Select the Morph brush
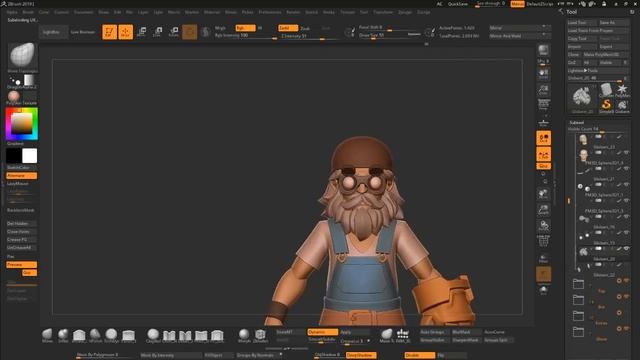Screen dimensions: 640x360 (244, 336)
